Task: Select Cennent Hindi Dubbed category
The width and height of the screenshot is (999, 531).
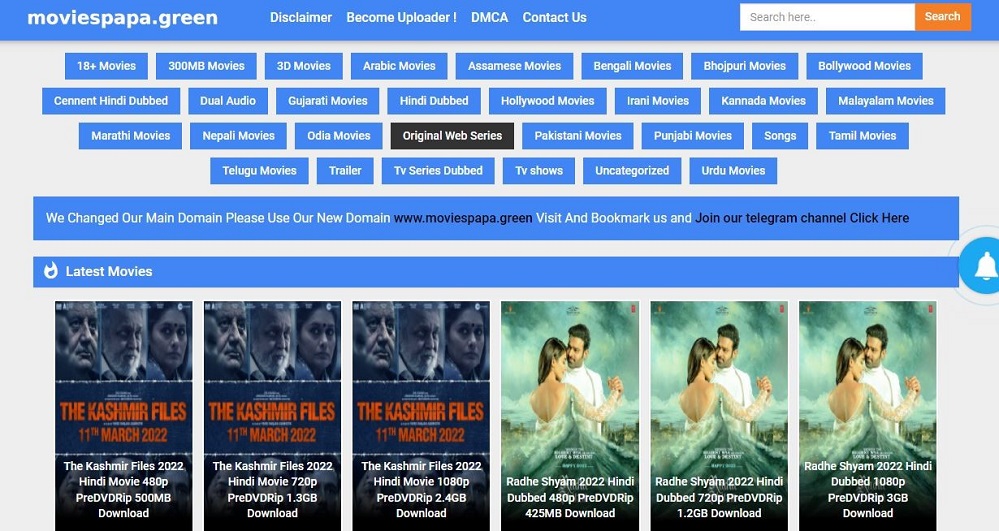Action: coord(111,101)
